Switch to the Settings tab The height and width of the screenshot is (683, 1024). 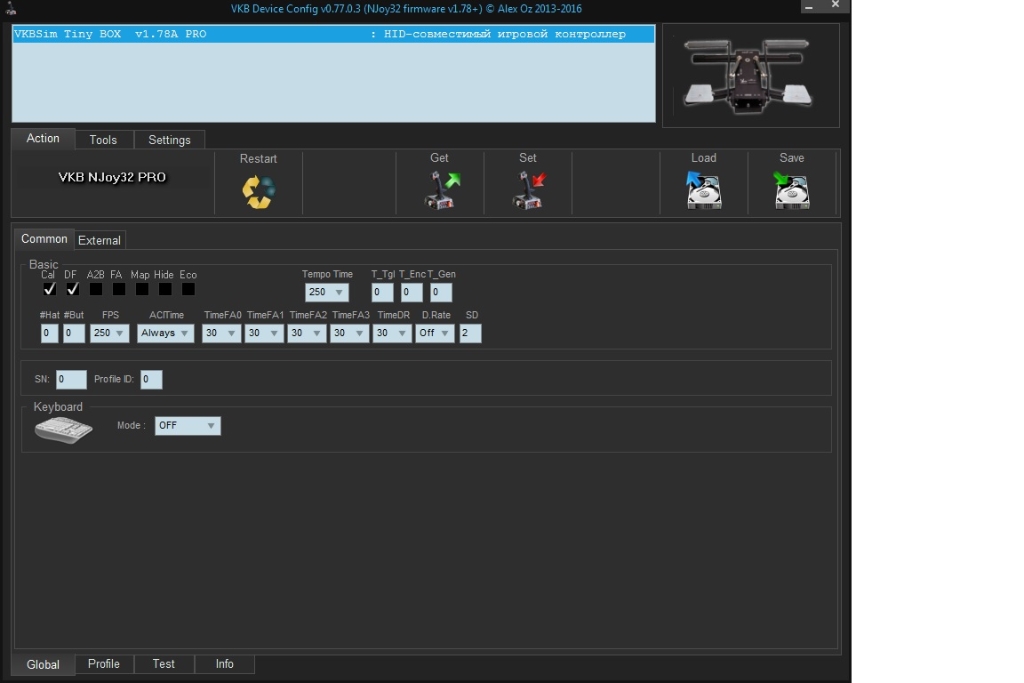tap(169, 140)
